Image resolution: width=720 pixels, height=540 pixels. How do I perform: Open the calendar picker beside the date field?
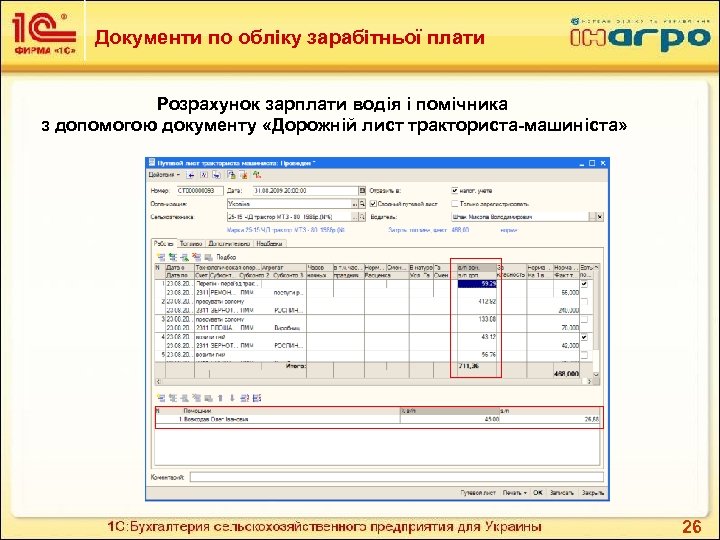click(362, 191)
